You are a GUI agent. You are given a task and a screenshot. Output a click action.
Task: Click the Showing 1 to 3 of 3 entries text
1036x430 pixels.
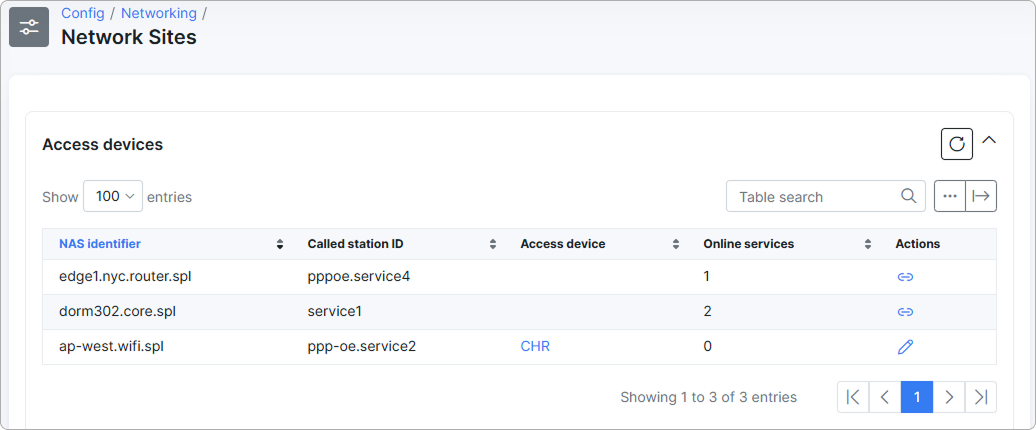(x=708, y=397)
